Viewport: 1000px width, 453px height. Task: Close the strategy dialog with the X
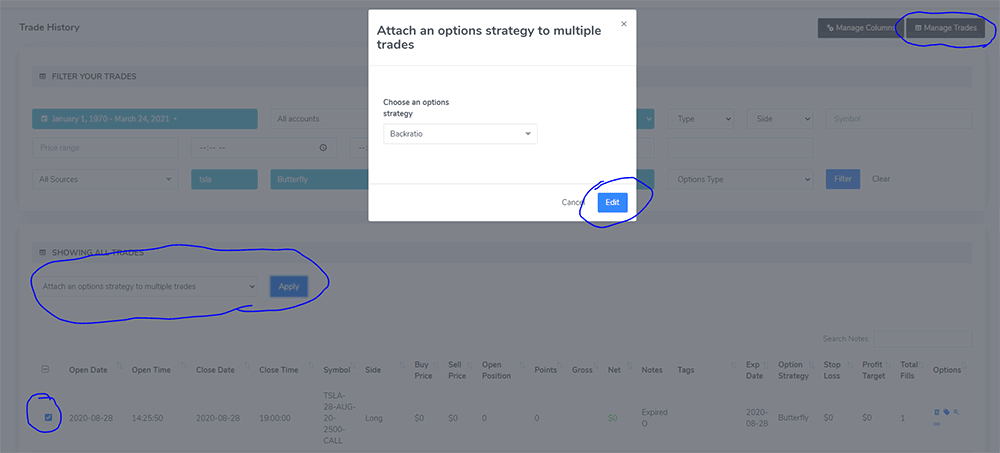[x=624, y=24]
